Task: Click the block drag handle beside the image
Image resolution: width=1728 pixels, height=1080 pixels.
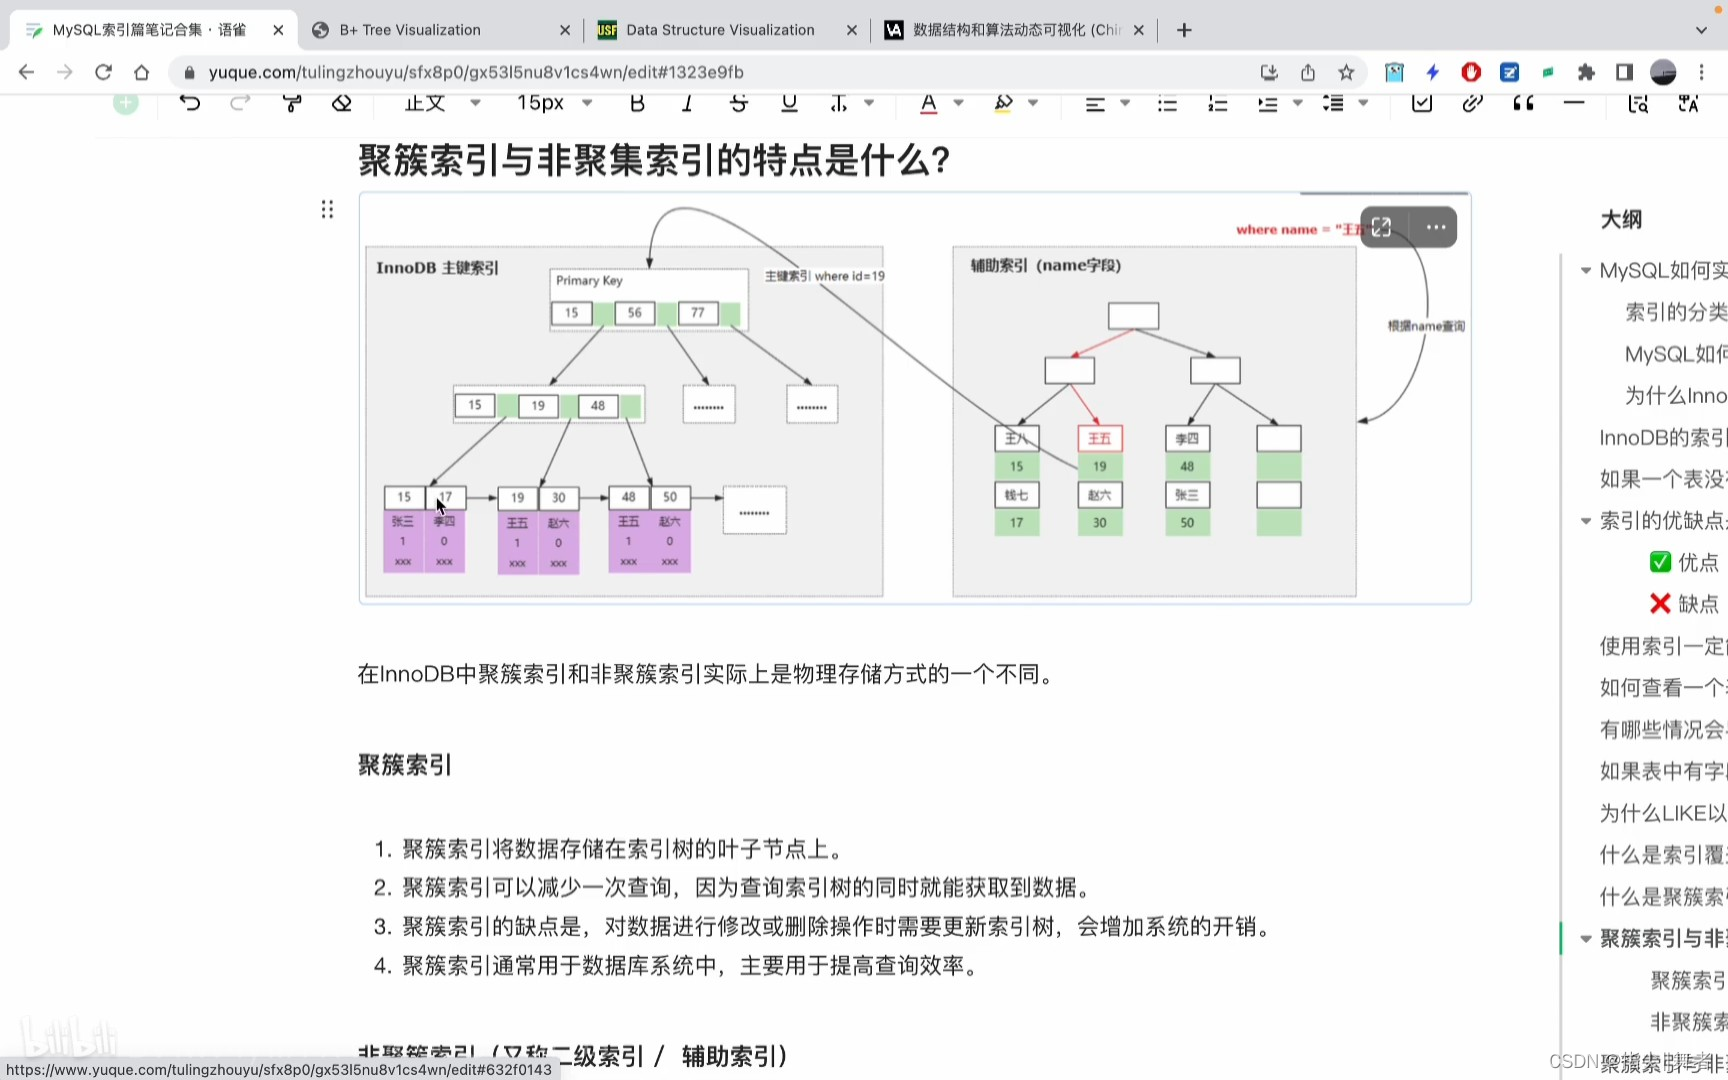Action: [327, 209]
